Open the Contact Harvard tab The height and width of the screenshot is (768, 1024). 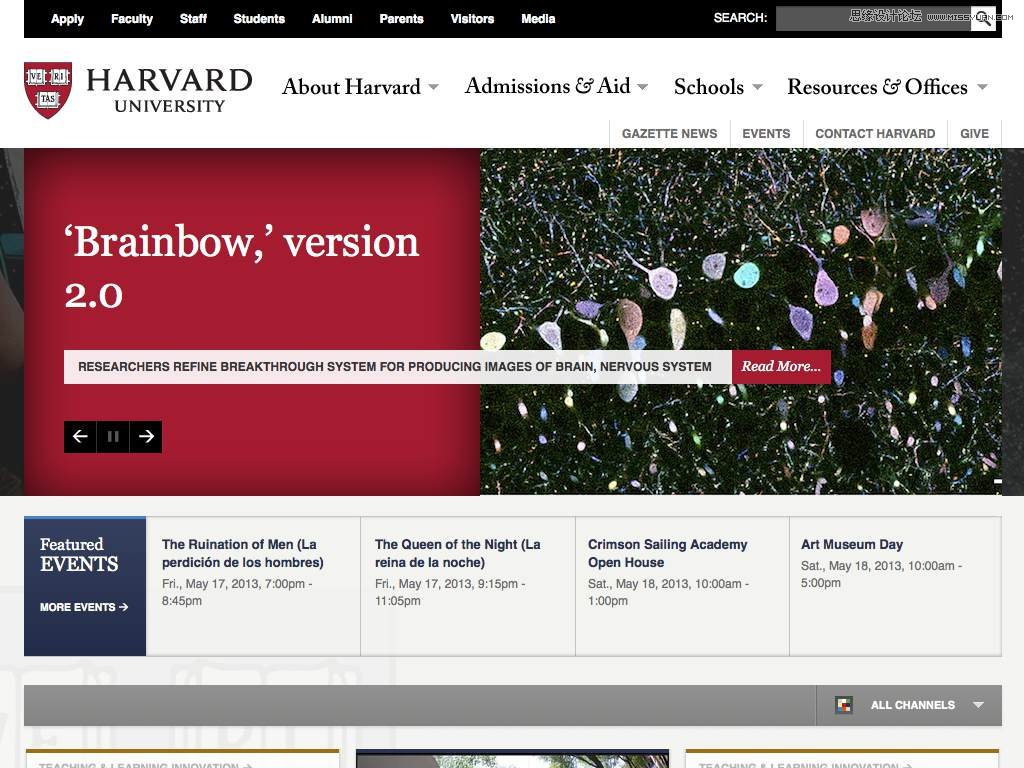tap(875, 134)
